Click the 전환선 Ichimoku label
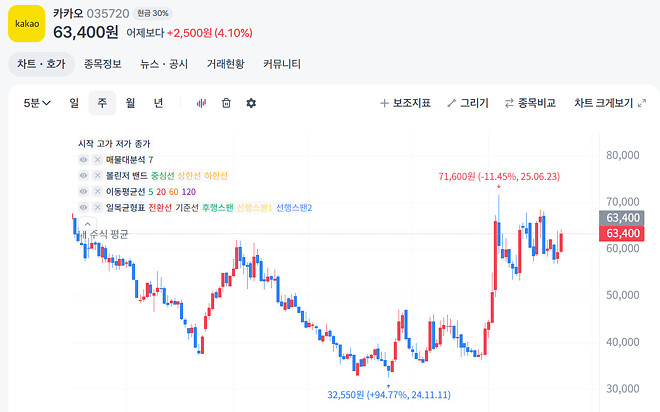This screenshot has height=412, width=660. pos(160,208)
